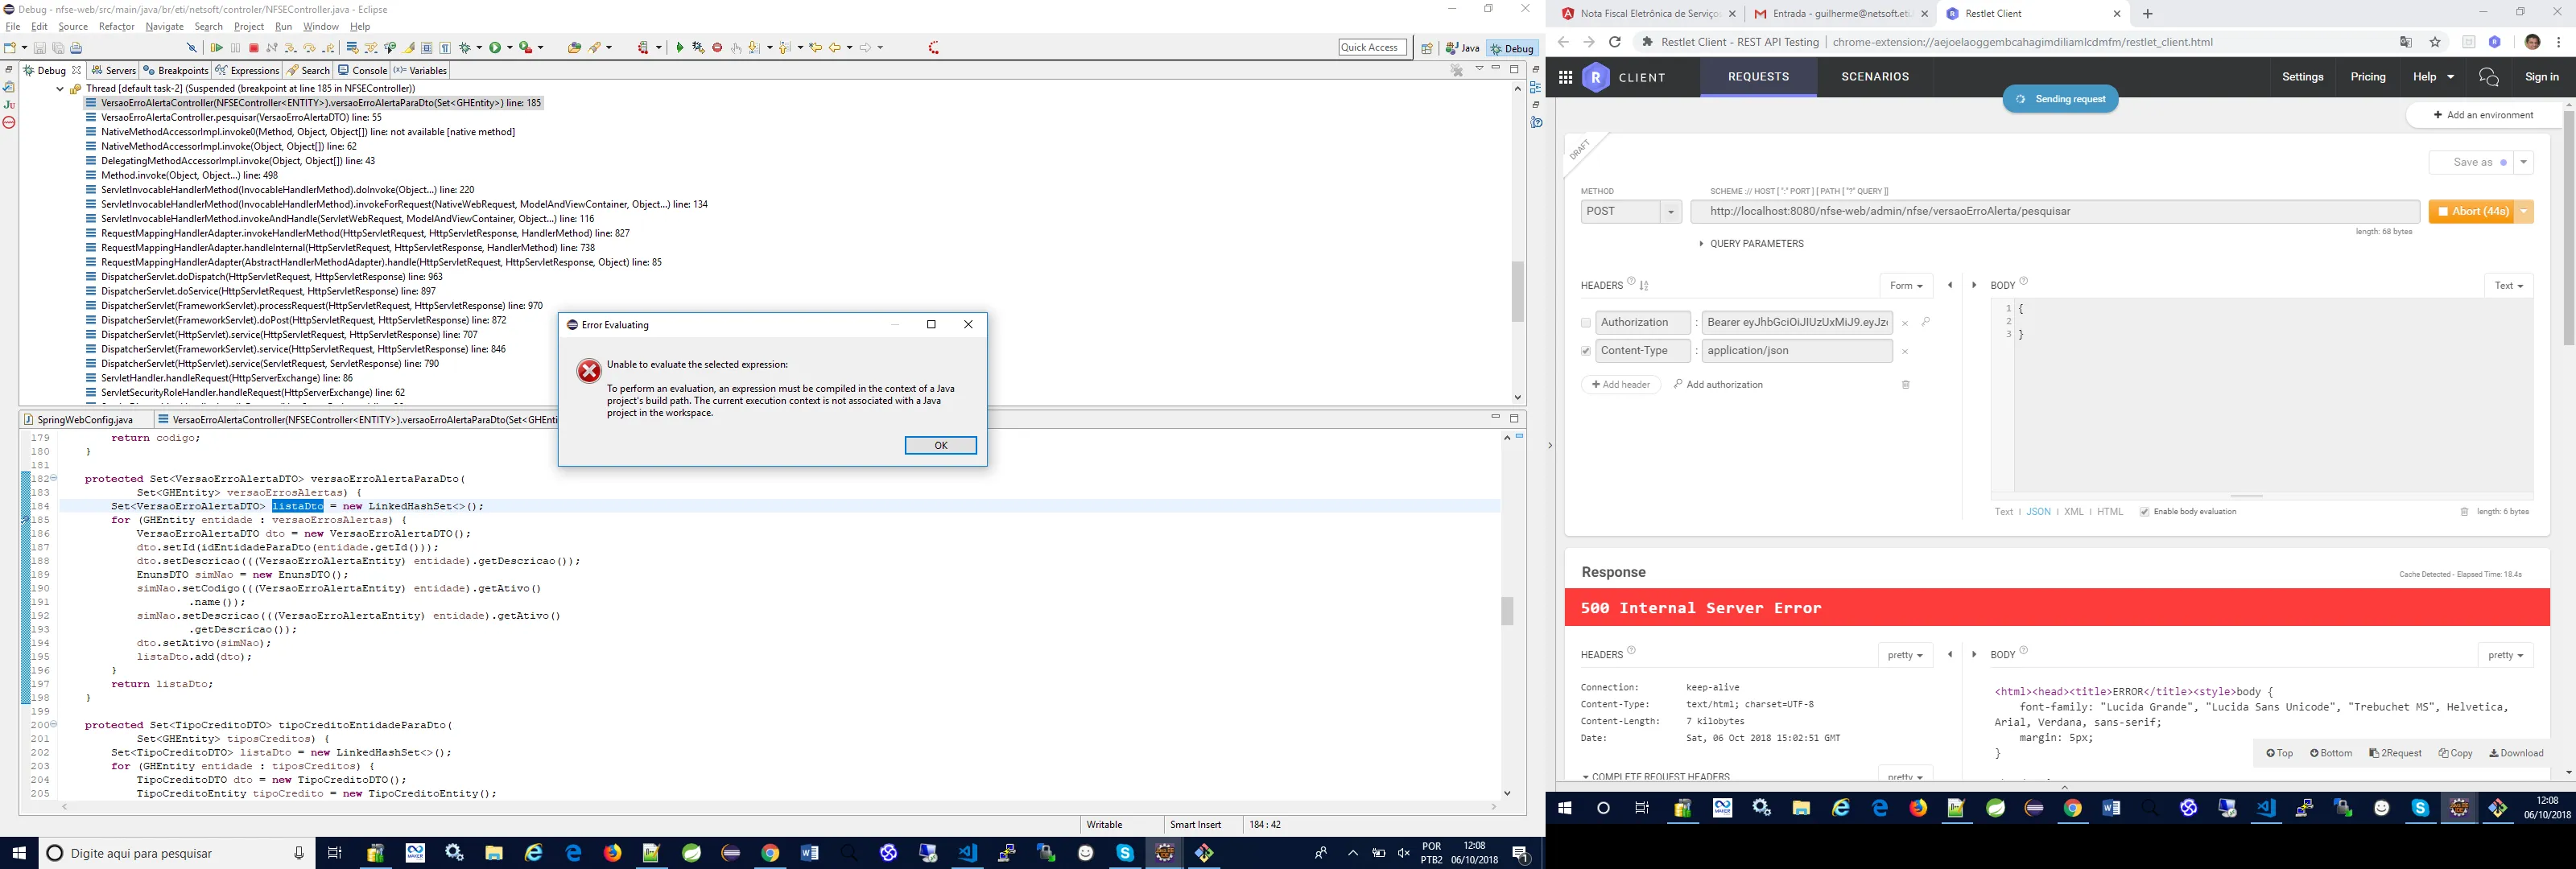The image size is (2576, 869).
Task: Click the green Run icon in toolbar
Action: (495, 48)
